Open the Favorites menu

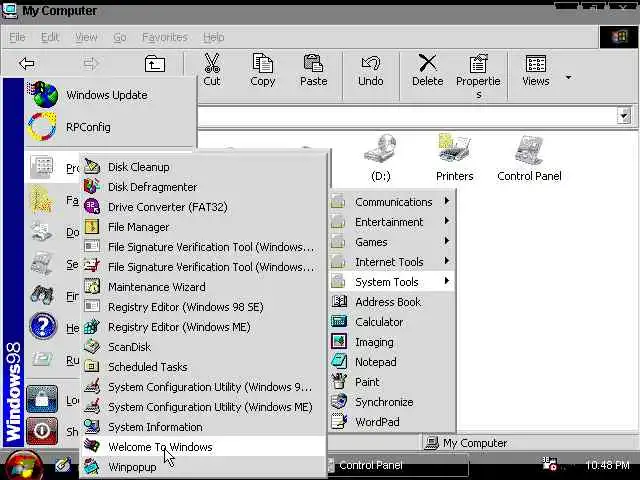(164, 37)
